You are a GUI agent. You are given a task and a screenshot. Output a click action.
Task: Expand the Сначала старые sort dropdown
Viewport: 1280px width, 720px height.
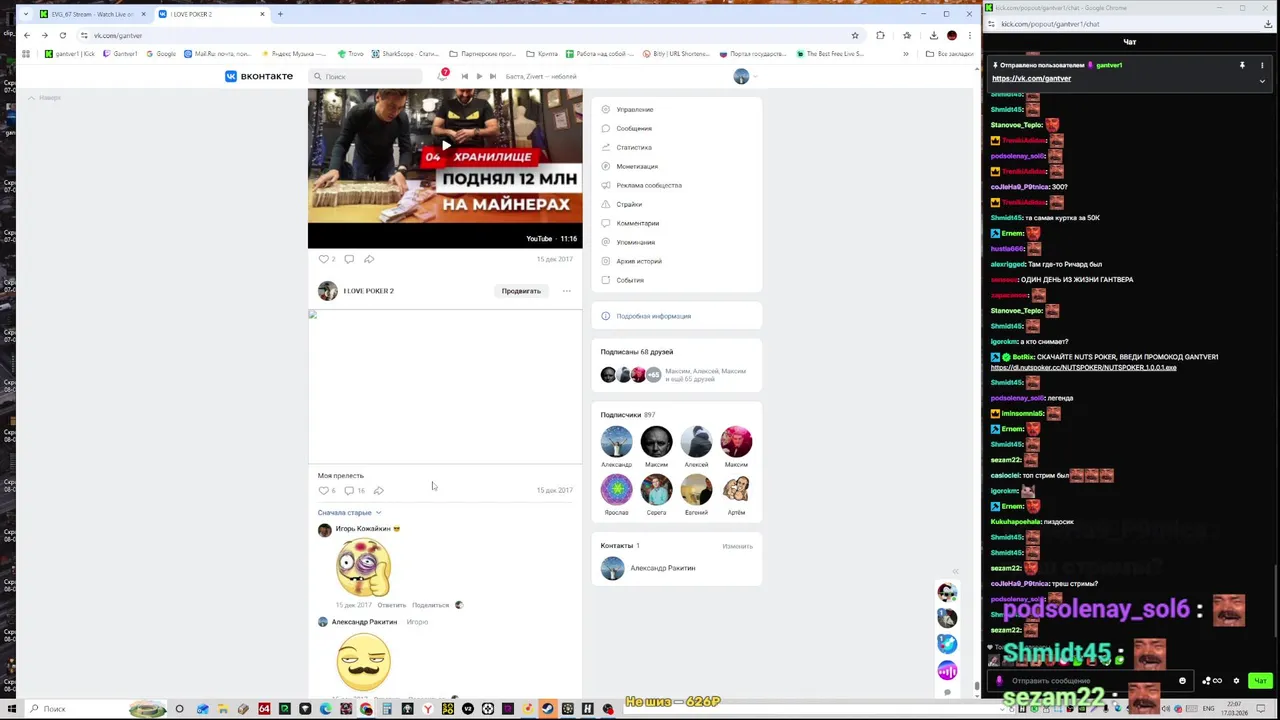(x=349, y=512)
